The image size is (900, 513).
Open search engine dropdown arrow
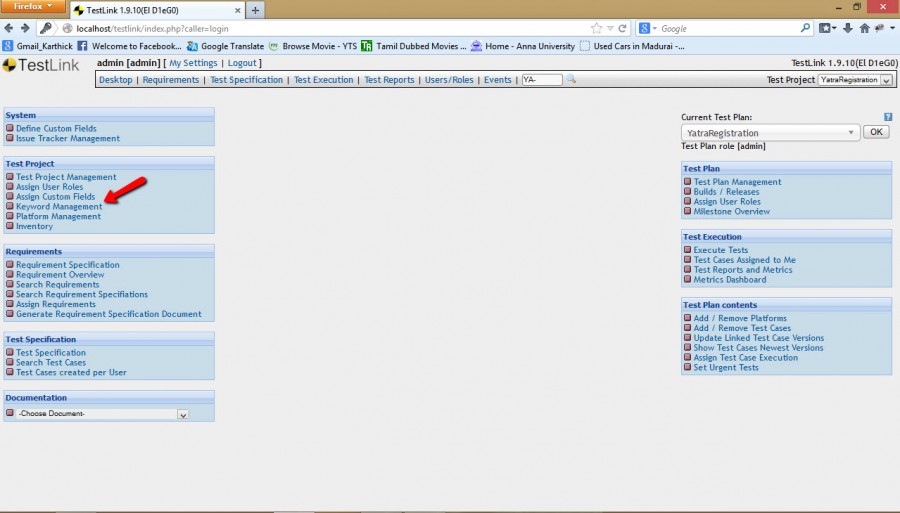(655, 28)
